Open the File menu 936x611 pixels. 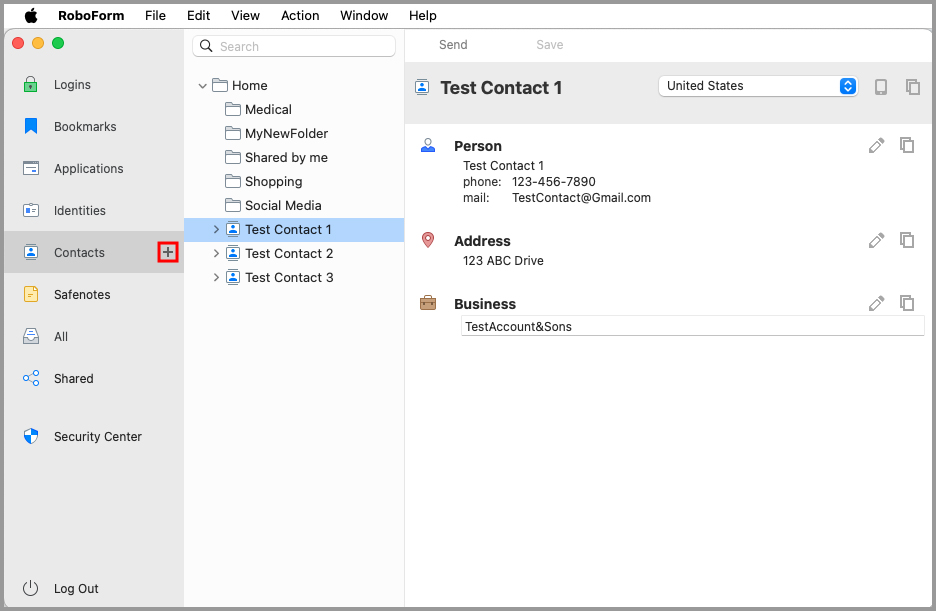click(155, 16)
